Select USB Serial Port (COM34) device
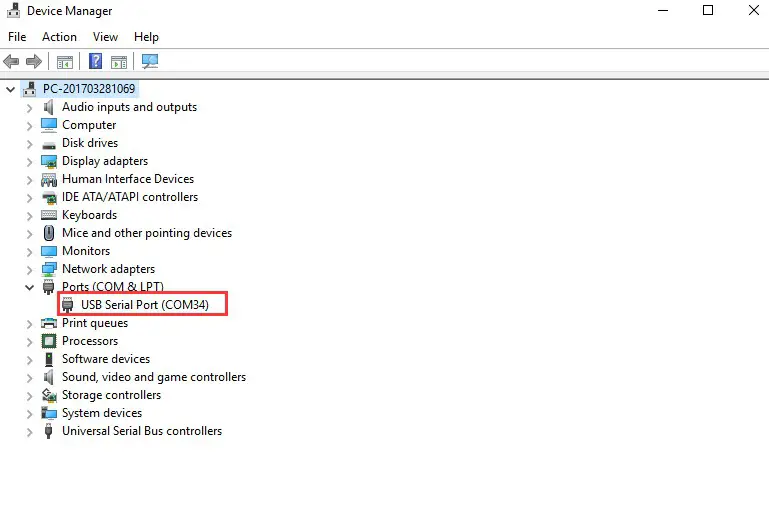This screenshot has width=769, height=520. point(144,305)
